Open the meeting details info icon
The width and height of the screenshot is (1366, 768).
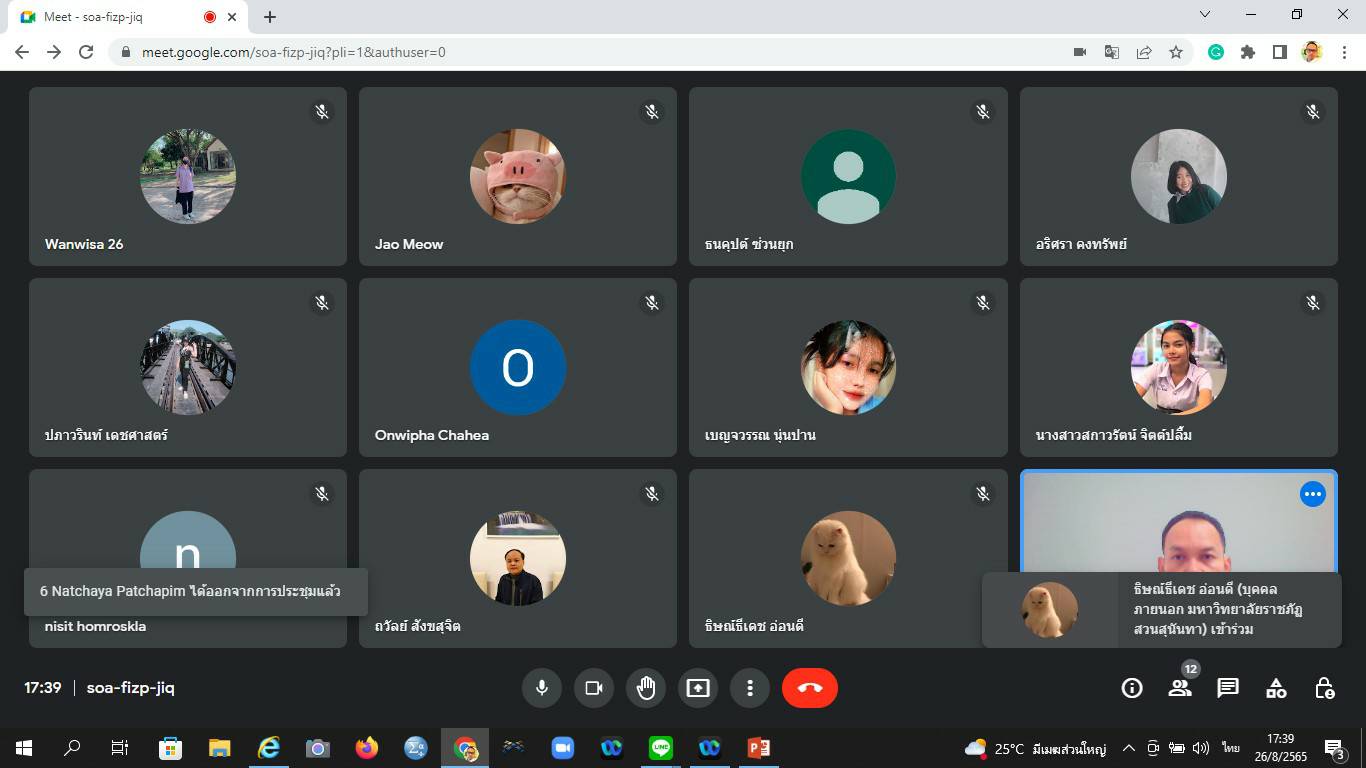coord(1132,688)
